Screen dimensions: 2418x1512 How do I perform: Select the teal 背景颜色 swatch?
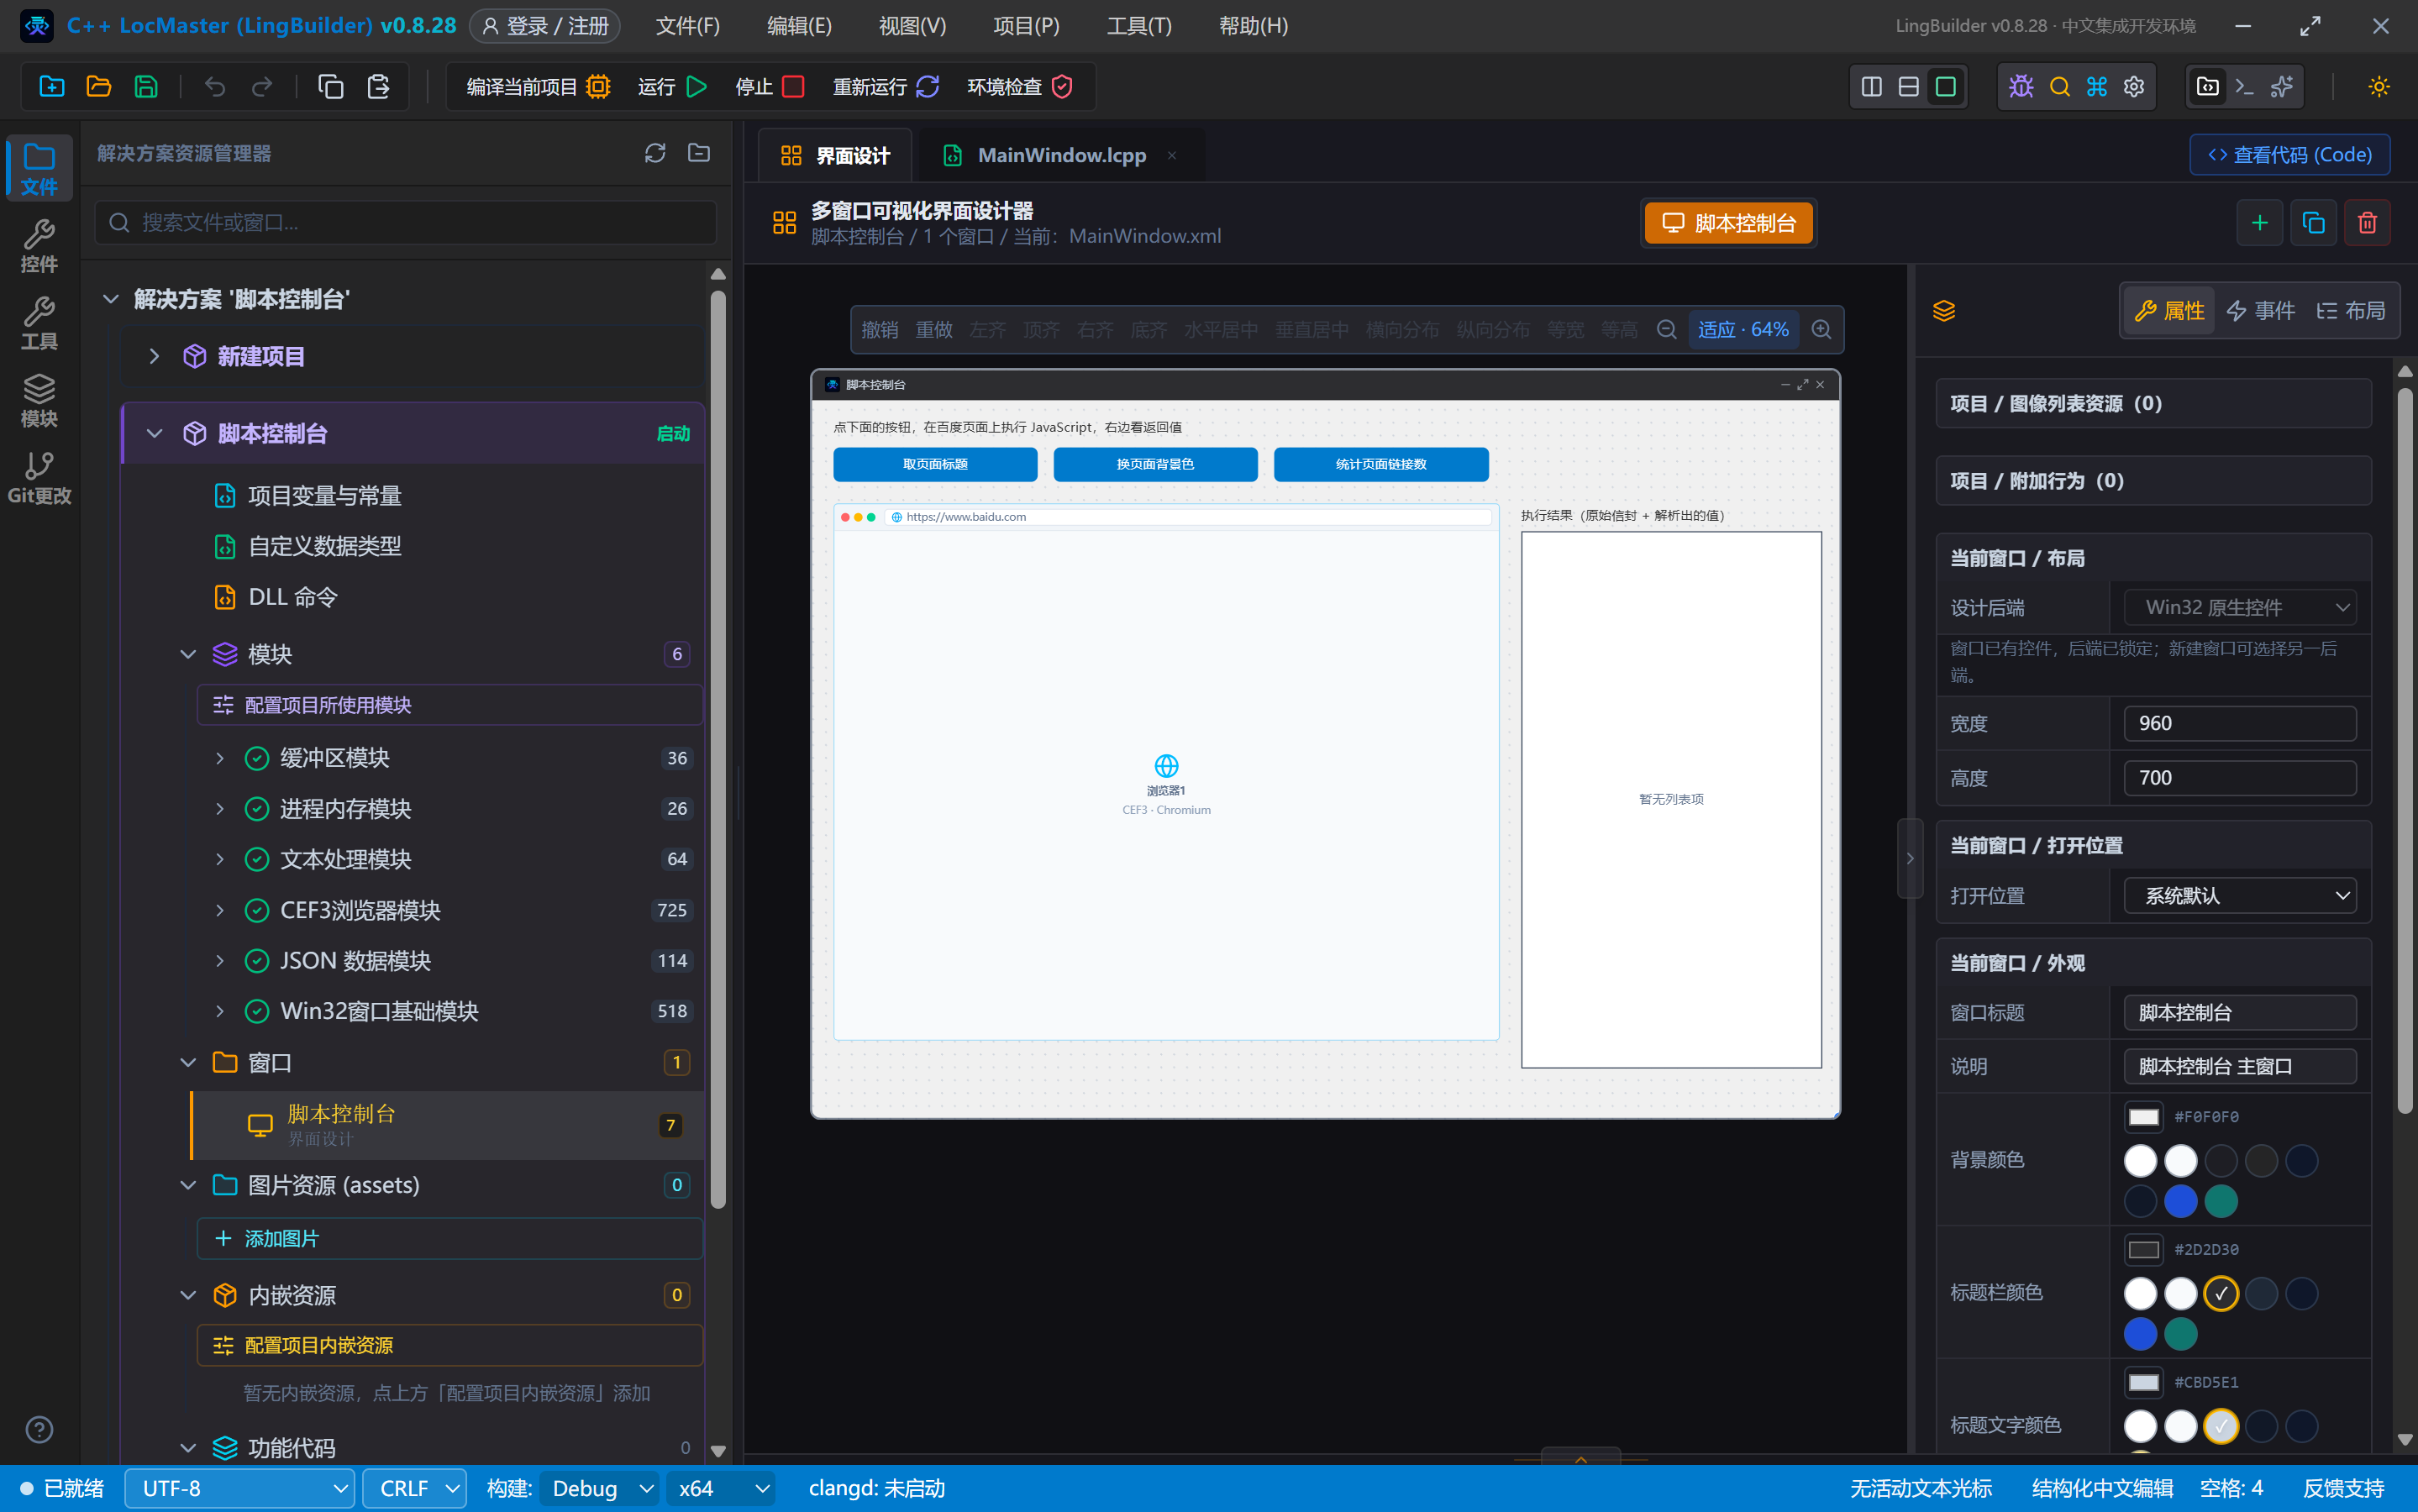(x=2221, y=1201)
